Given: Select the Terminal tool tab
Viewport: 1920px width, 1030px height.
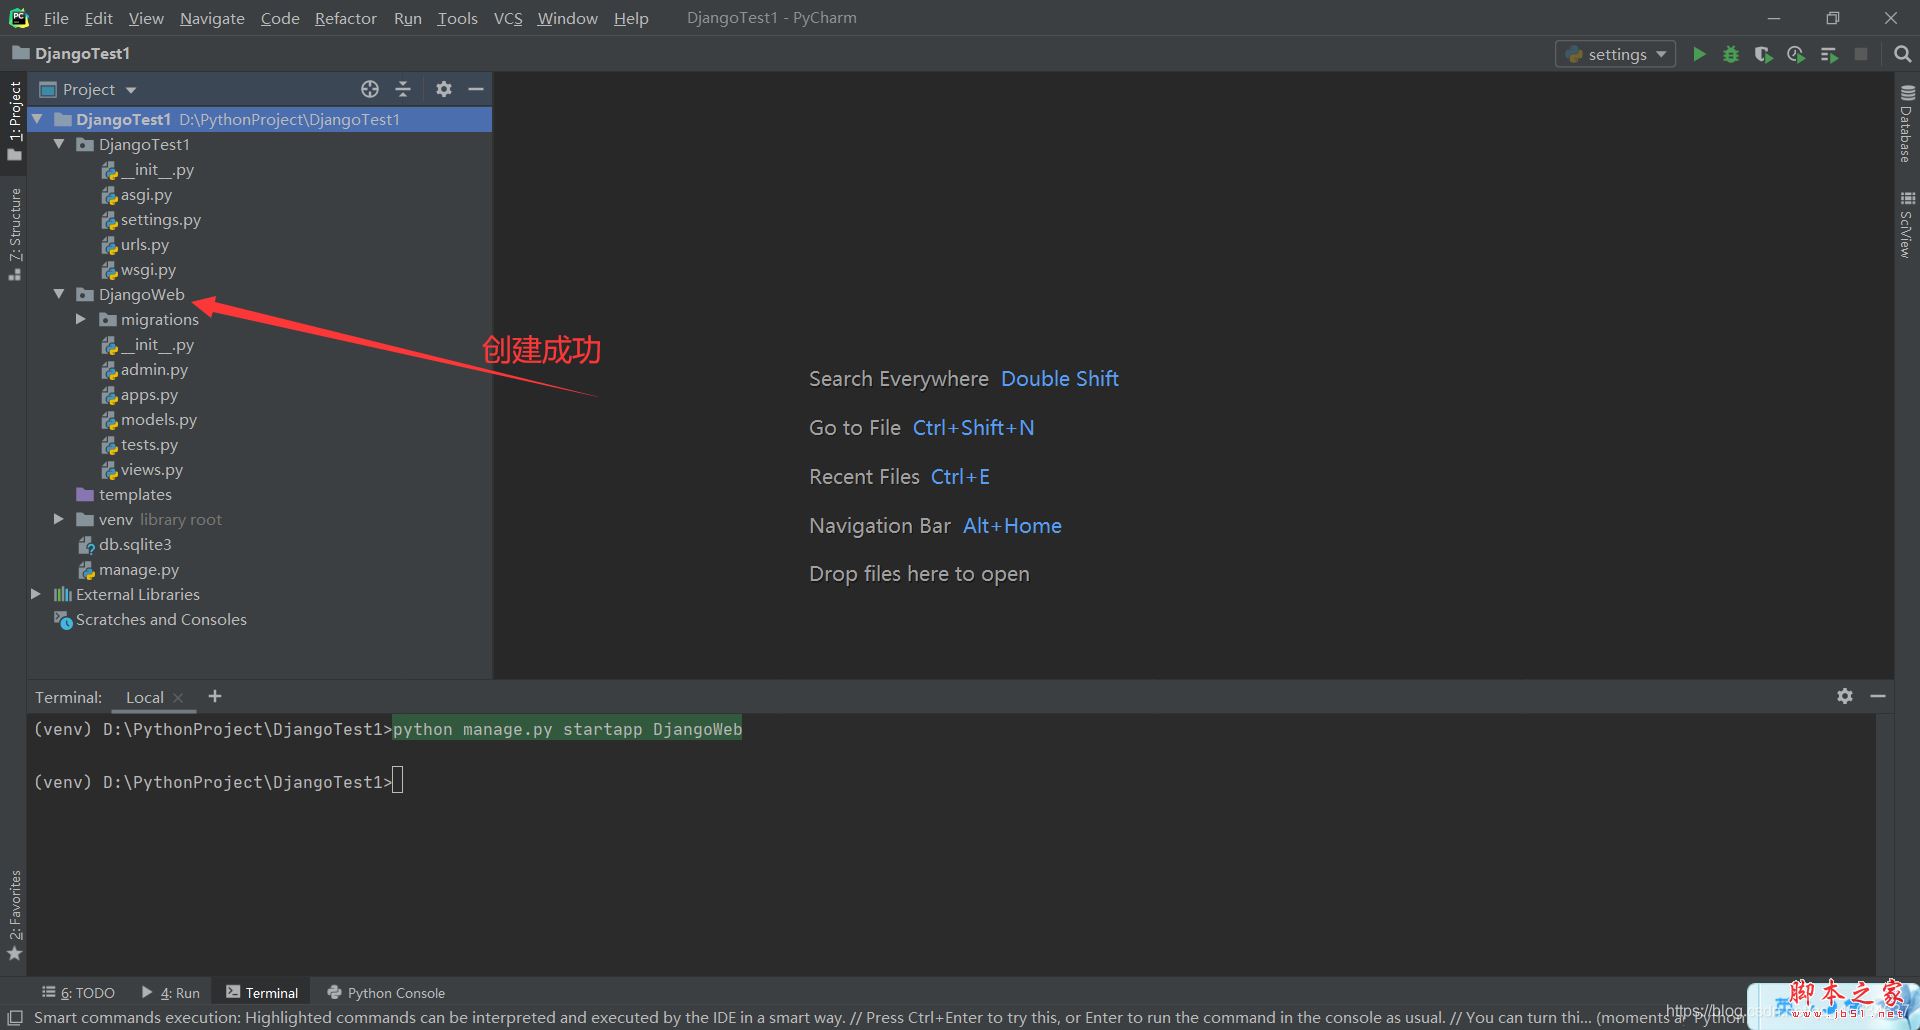Looking at the screenshot, I should point(262,992).
